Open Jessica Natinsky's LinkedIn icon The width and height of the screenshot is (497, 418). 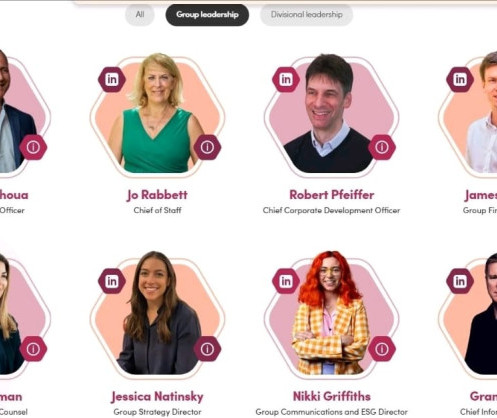tap(112, 281)
